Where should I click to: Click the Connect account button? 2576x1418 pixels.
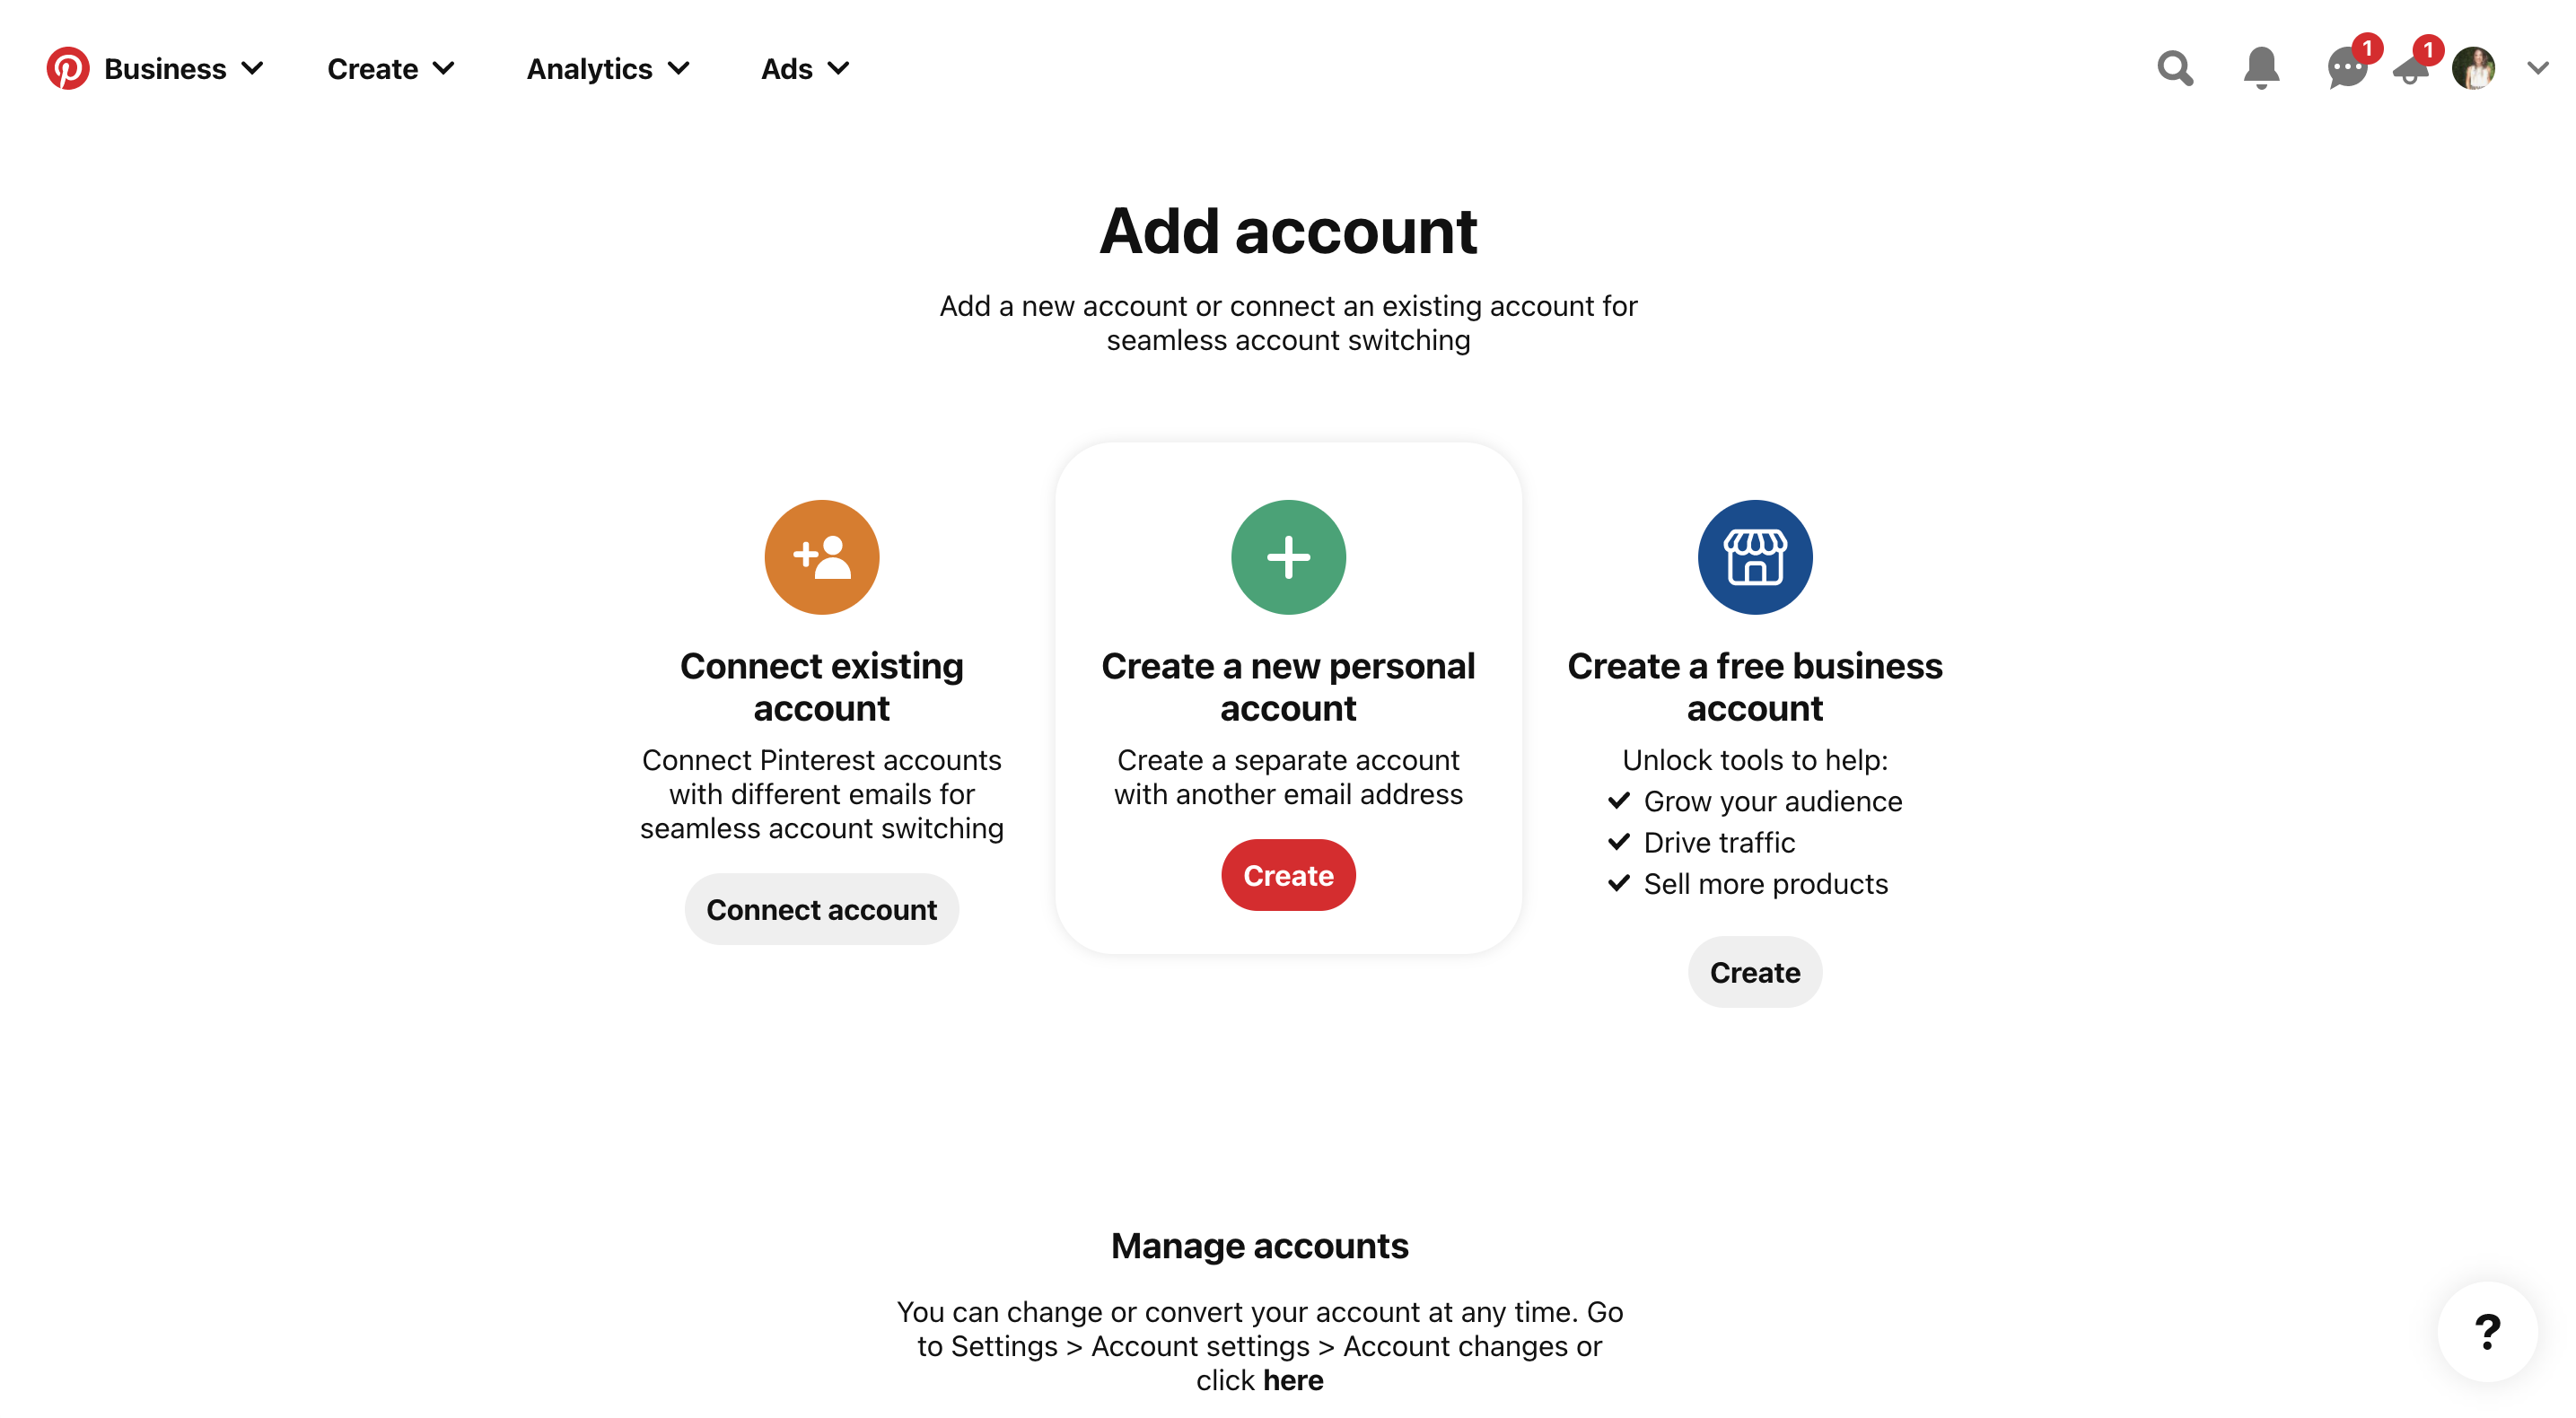(821, 910)
